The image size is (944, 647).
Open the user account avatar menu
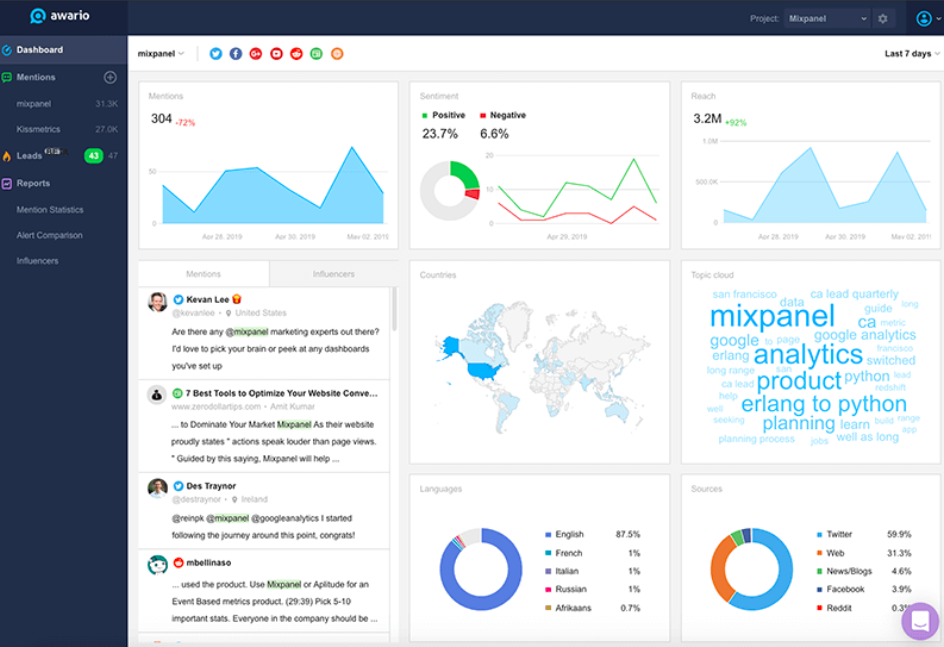[924, 19]
